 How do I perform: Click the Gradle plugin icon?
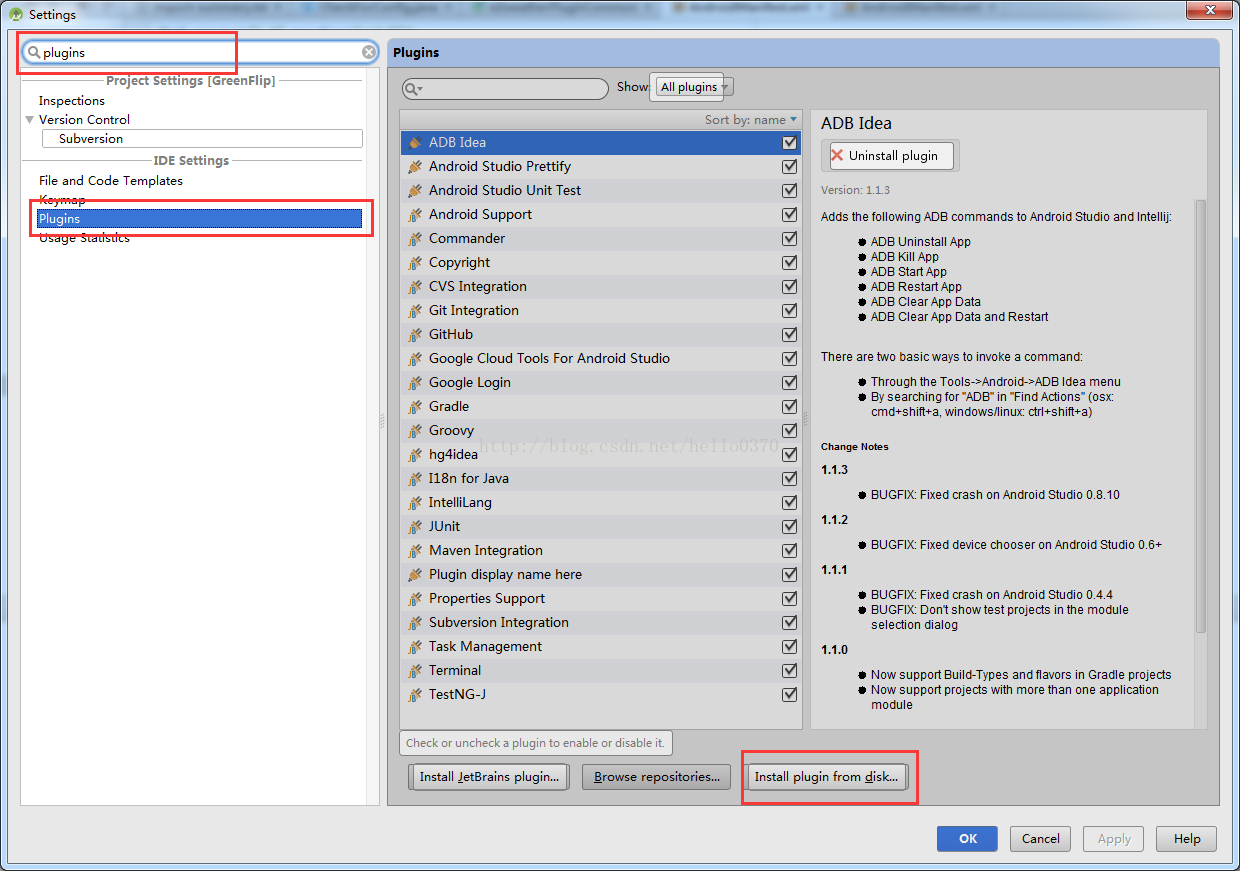(x=415, y=406)
